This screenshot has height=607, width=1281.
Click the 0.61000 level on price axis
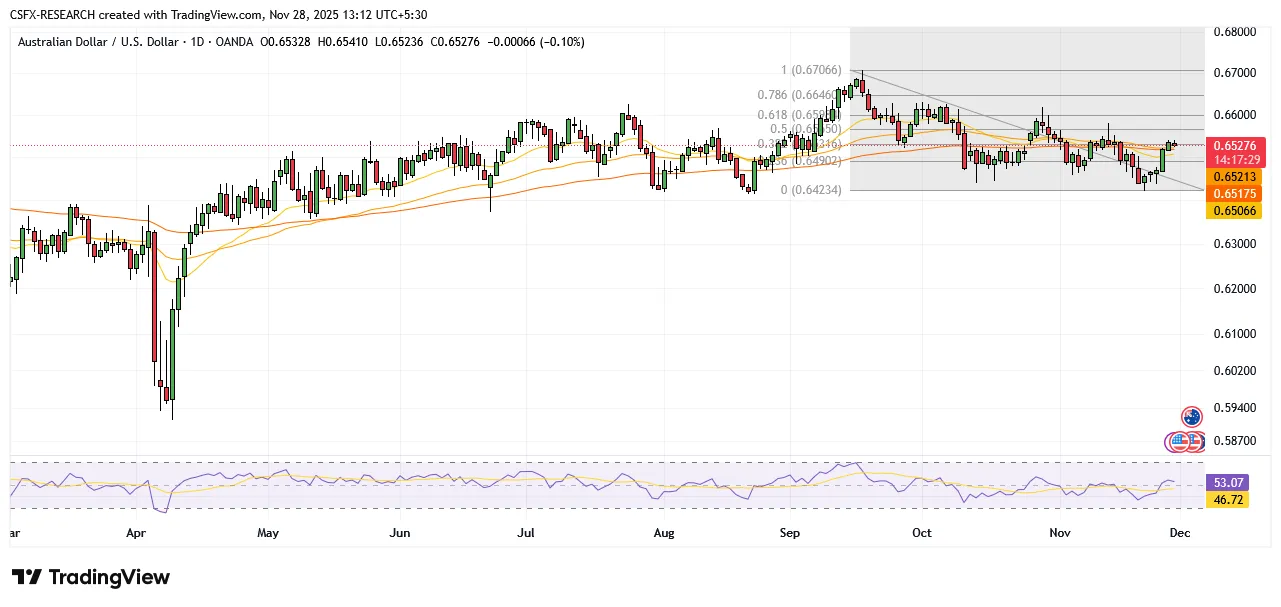[1239, 333]
